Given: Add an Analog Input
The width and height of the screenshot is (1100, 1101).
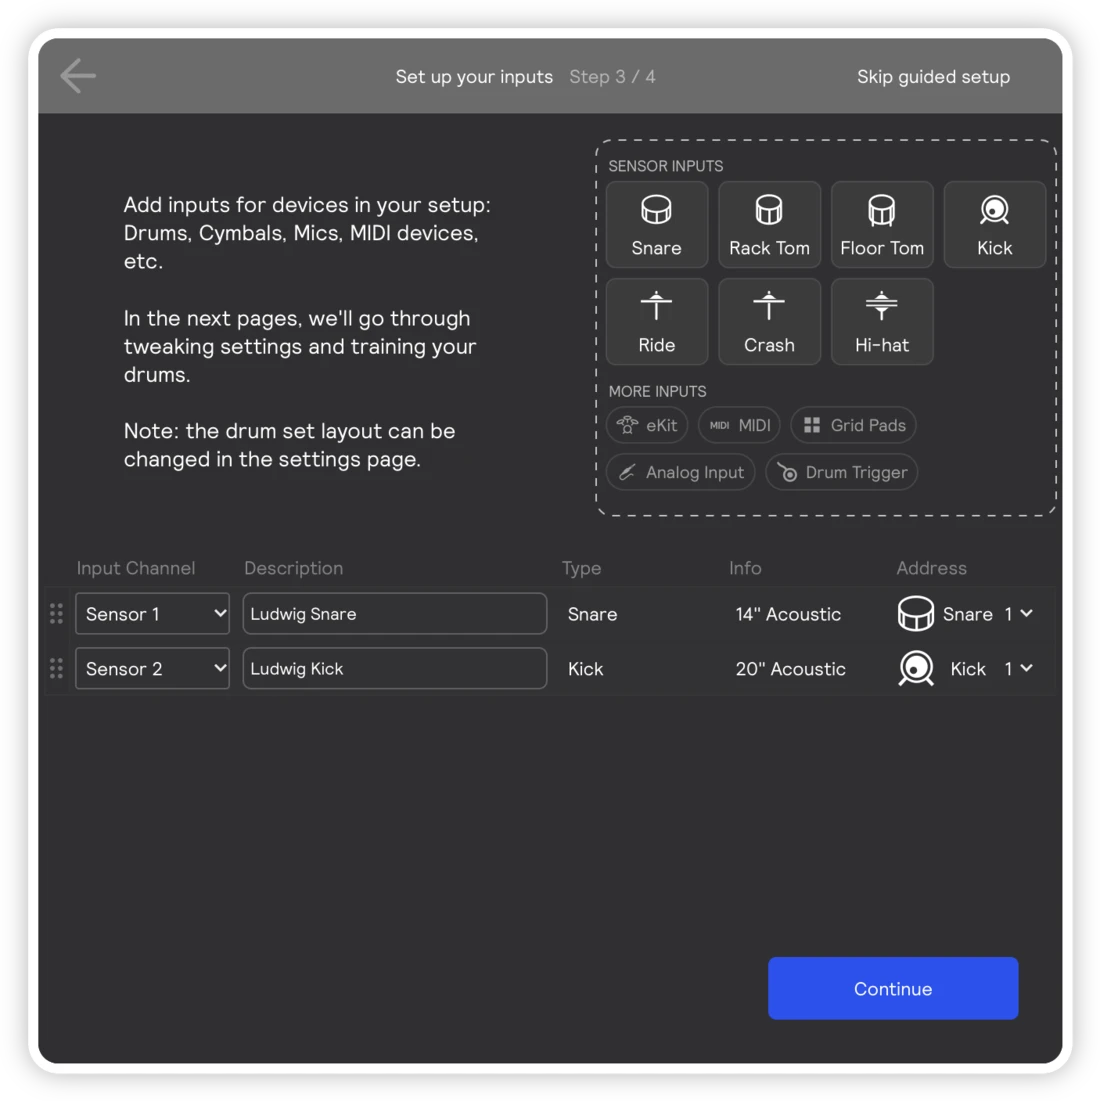Looking at the screenshot, I should [680, 472].
